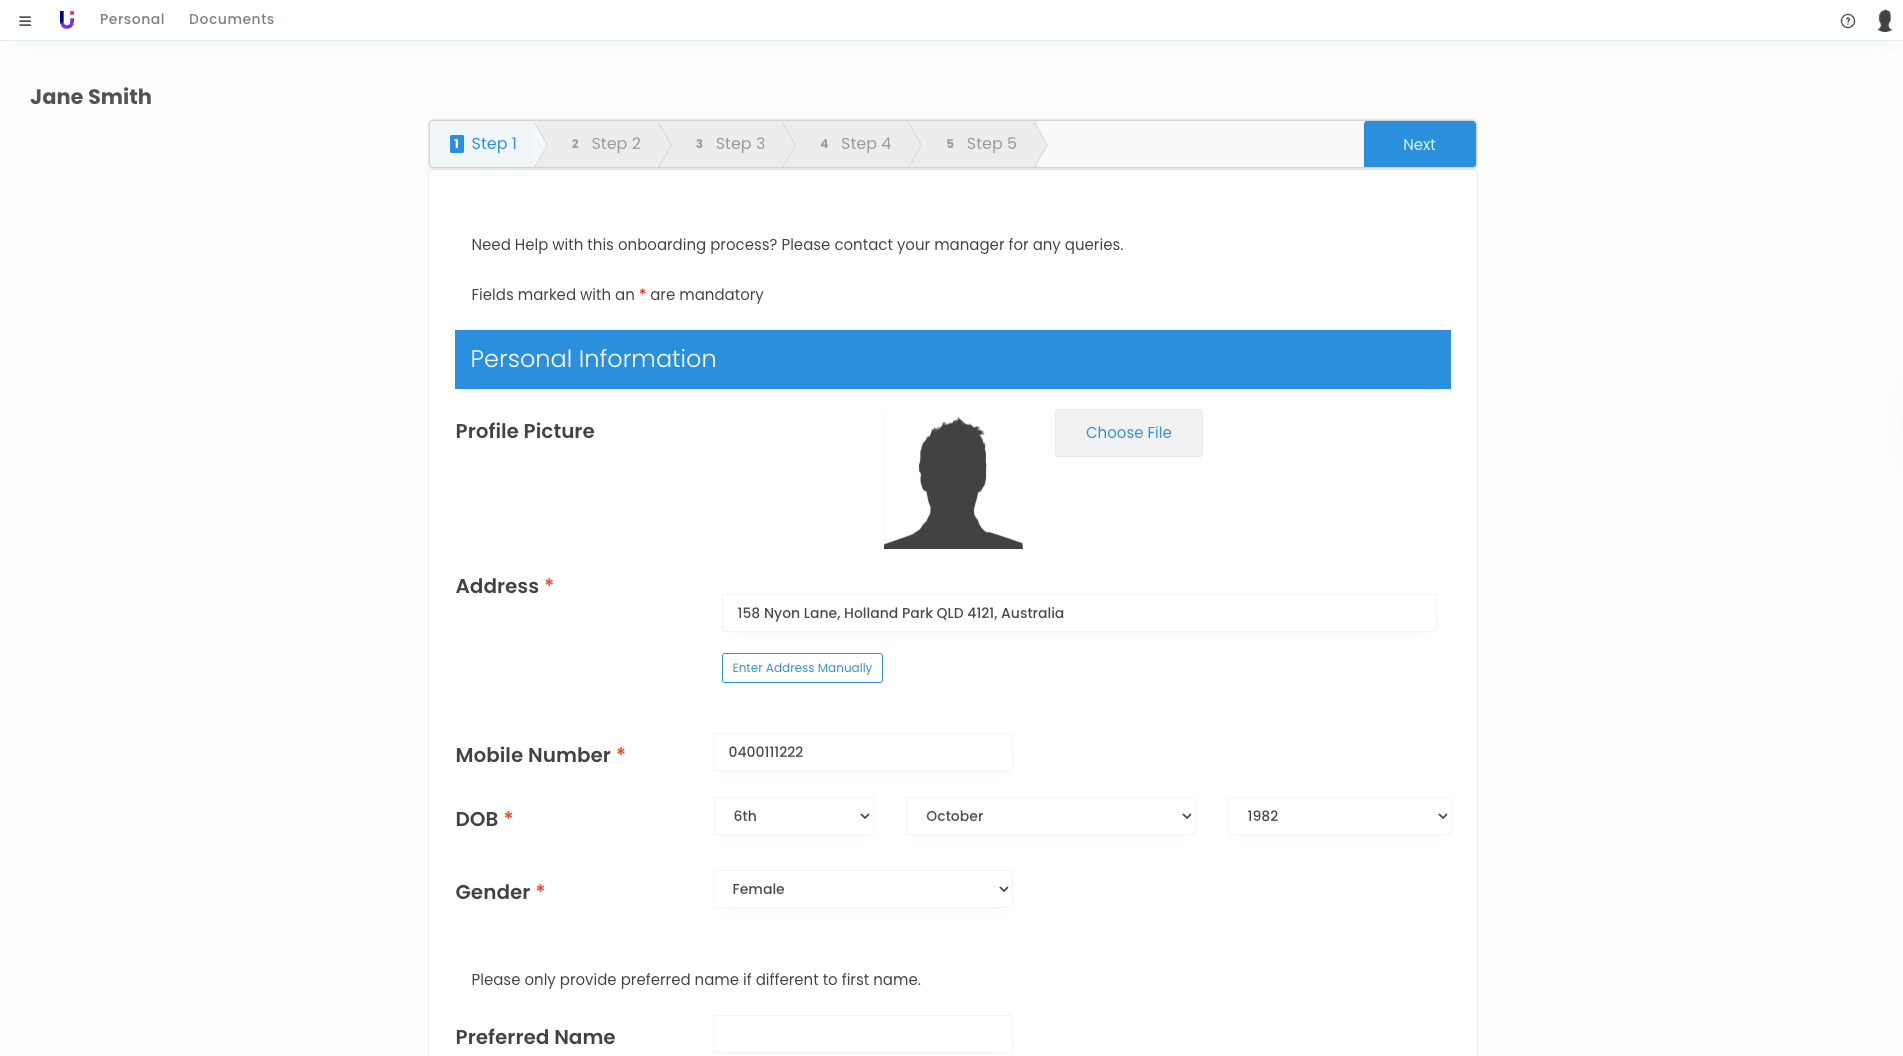Focus the Address input field
The width and height of the screenshot is (1903, 1056).
pyautogui.click(x=1079, y=613)
